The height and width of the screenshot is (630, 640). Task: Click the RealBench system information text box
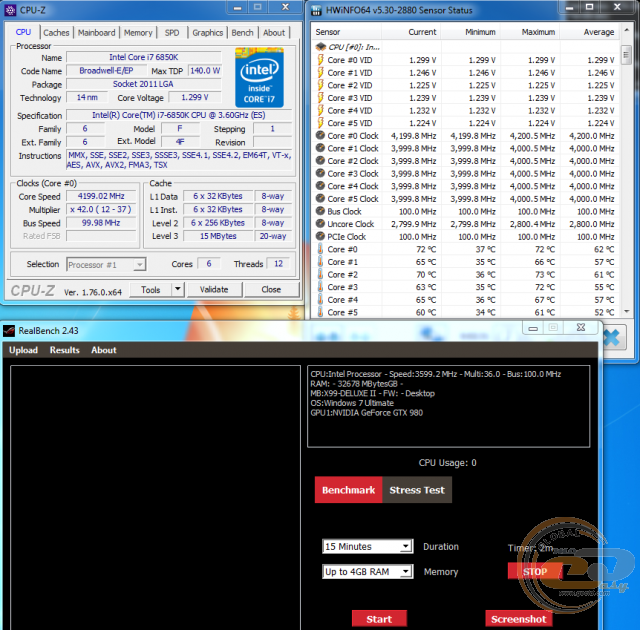[x=449, y=406]
